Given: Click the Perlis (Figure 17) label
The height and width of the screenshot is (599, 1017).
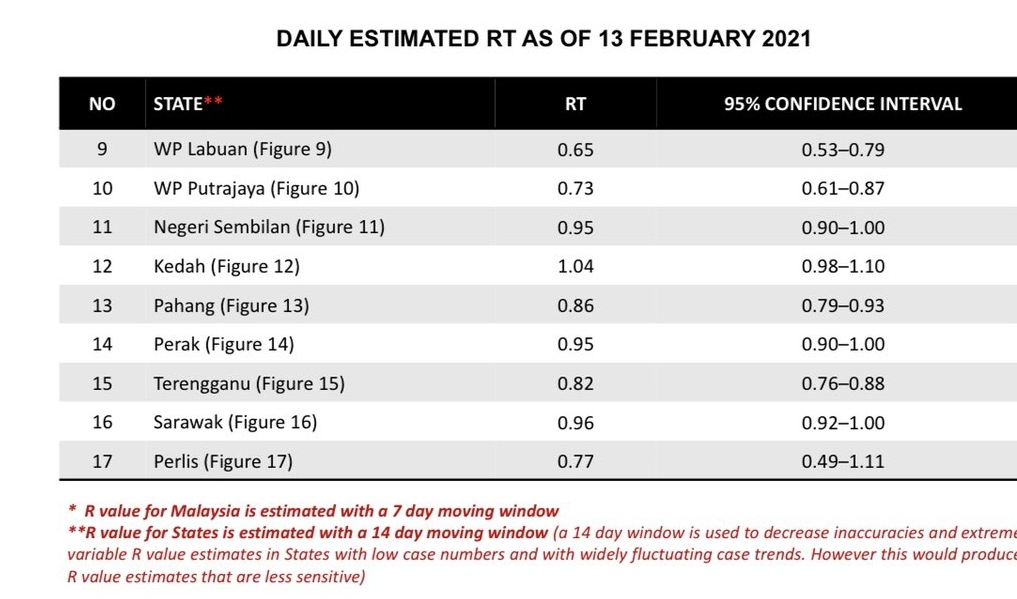Looking at the screenshot, I should click(223, 462).
